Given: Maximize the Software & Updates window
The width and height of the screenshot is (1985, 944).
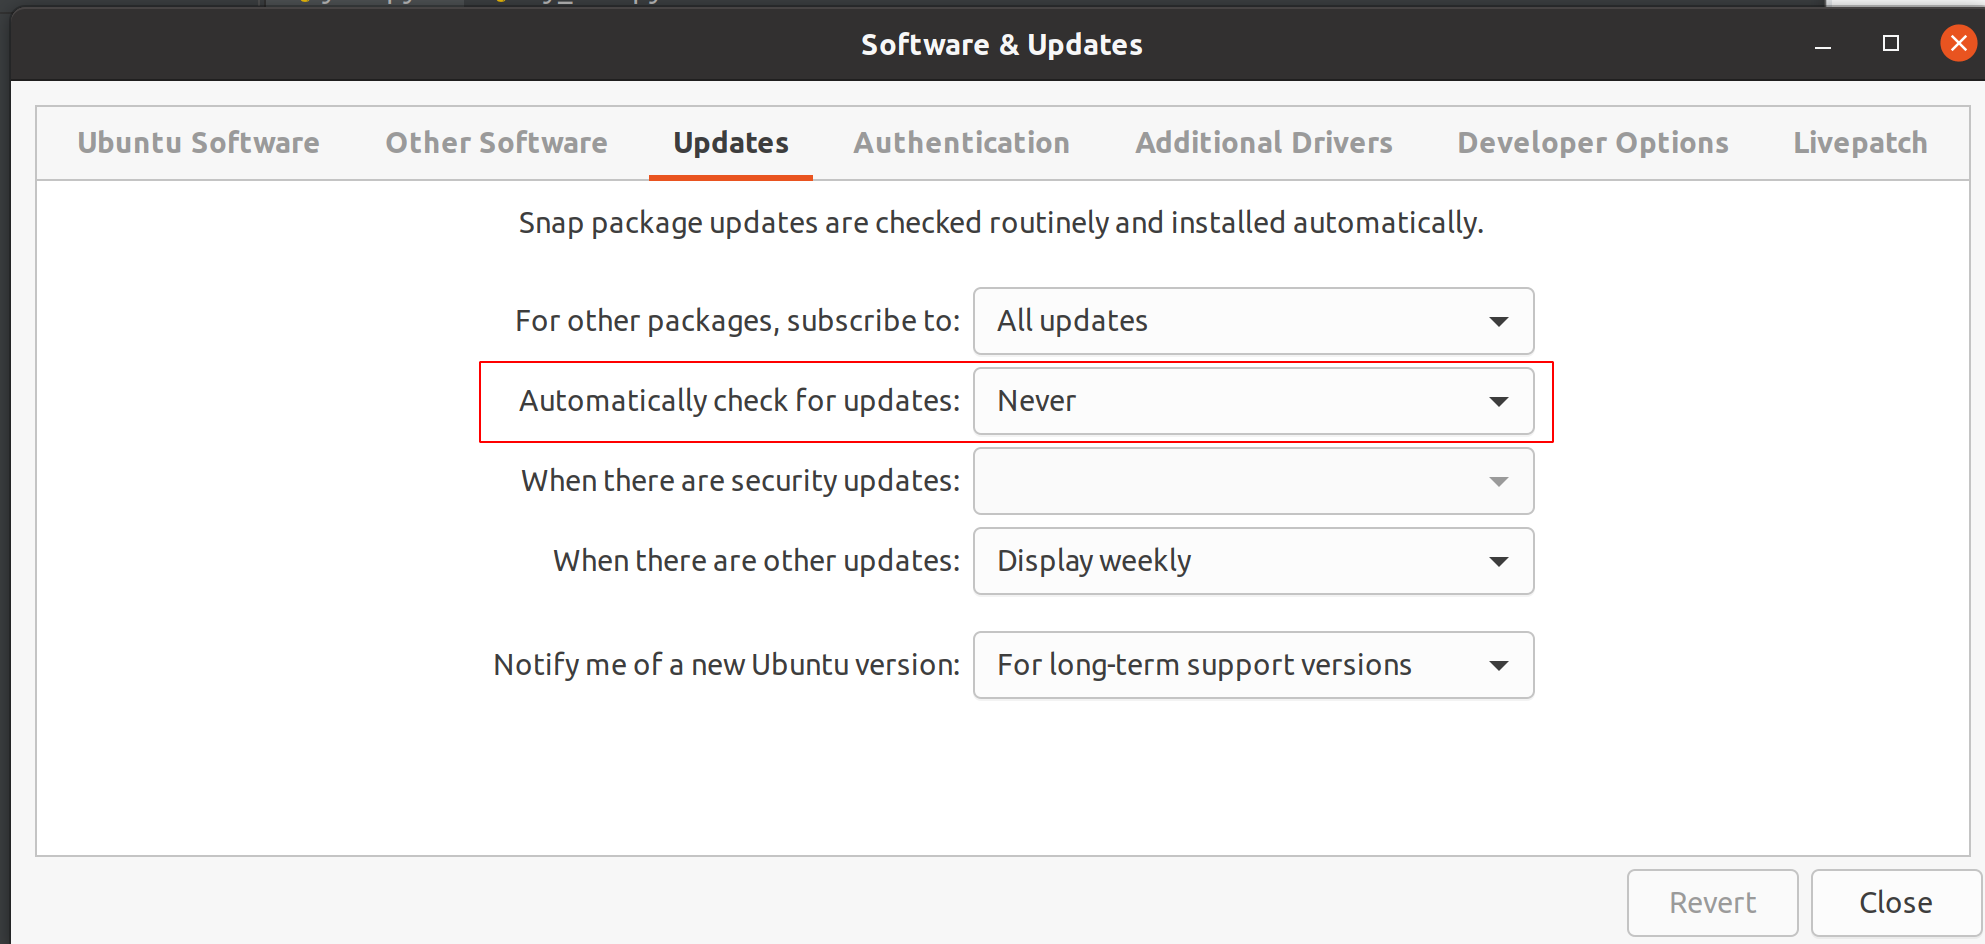Looking at the screenshot, I should pyautogui.click(x=1890, y=44).
